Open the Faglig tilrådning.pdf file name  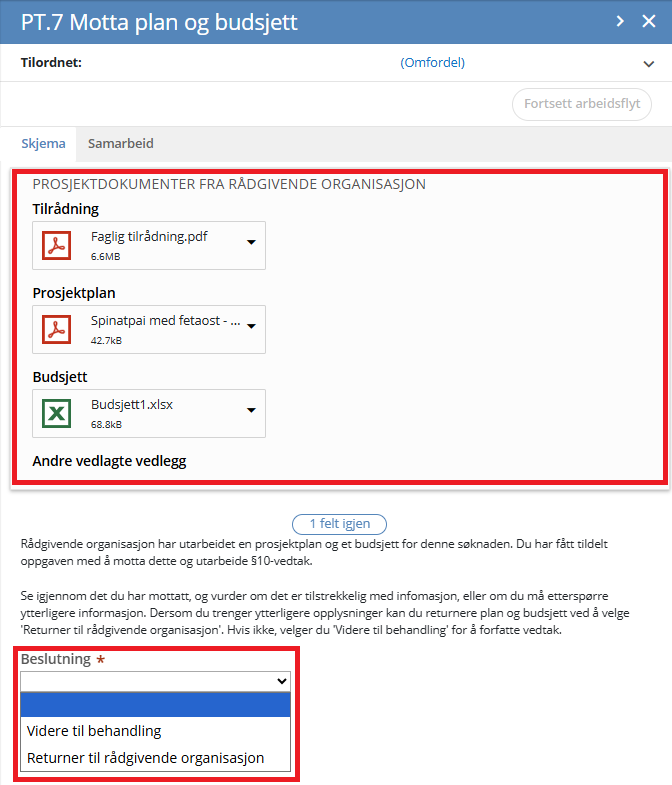click(x=149, y=237)
